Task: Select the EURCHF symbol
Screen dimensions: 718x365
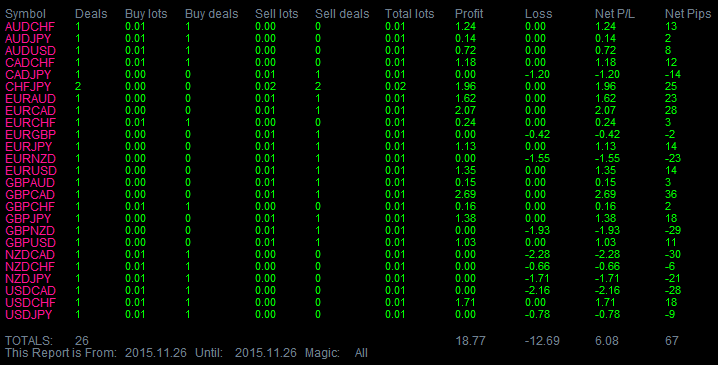Action: click(30, 122)
